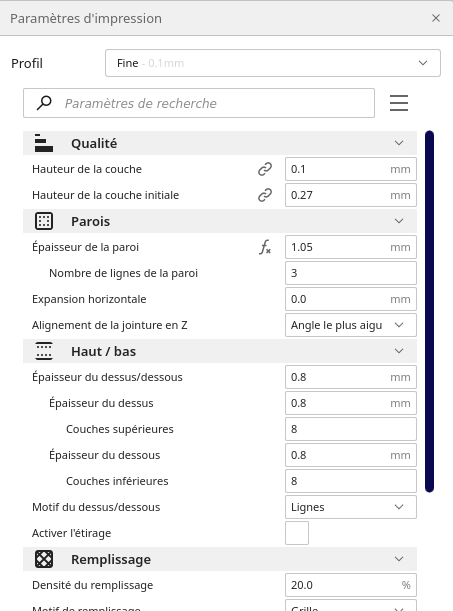Collapse the Qualité section chevron
The image size is (453, 611).
point(399,143)
